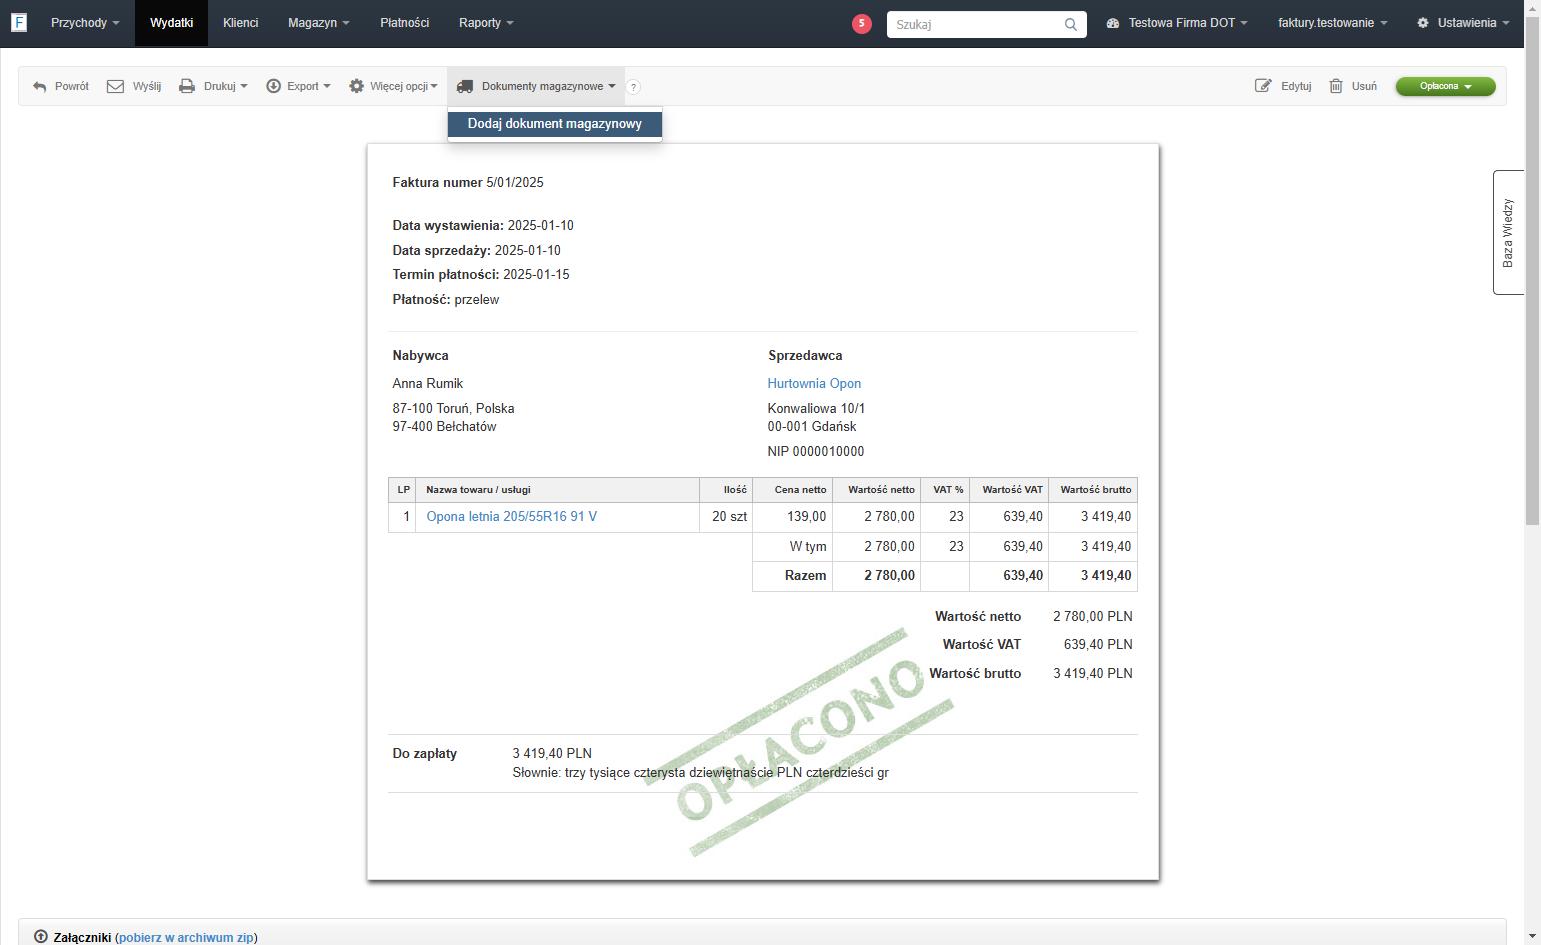Screen dimensions: 1541x945
Task: Click the F application logo icon
Action: click(x=18, y=22)
